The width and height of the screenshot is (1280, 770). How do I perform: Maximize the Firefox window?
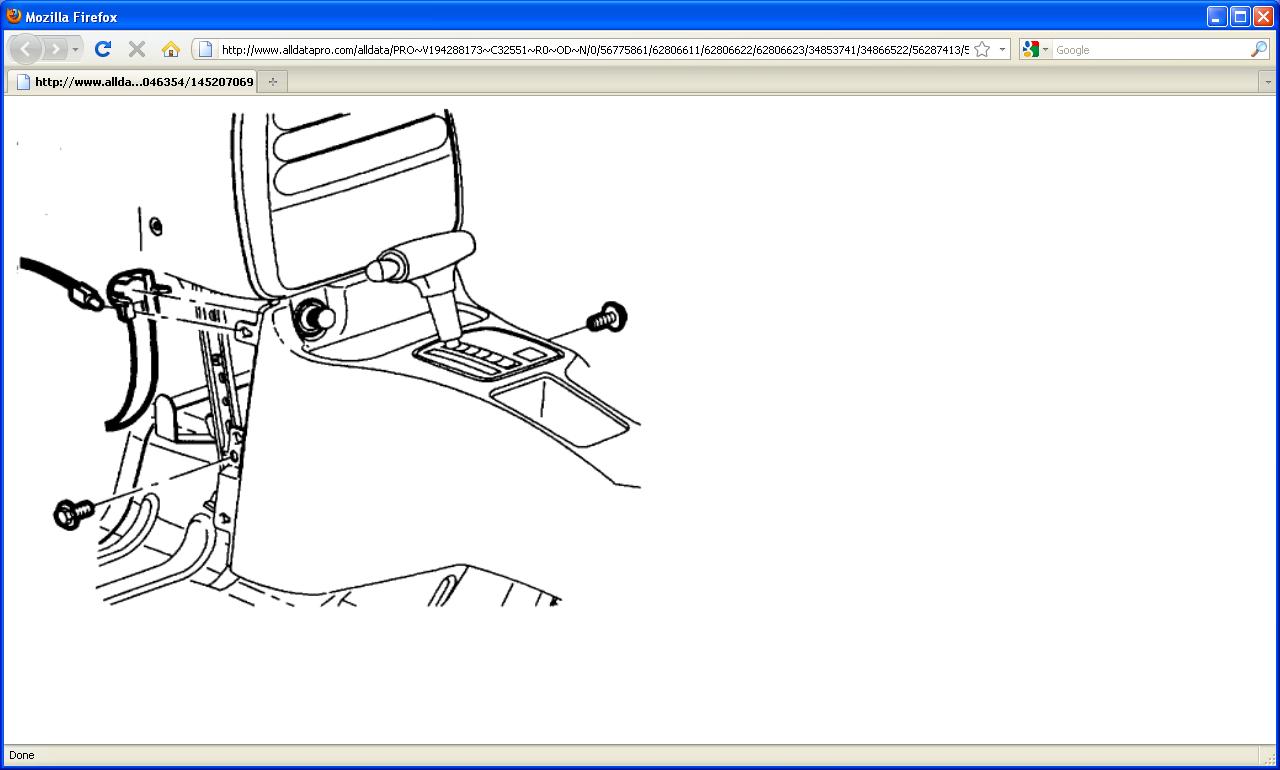(1240, 16)
